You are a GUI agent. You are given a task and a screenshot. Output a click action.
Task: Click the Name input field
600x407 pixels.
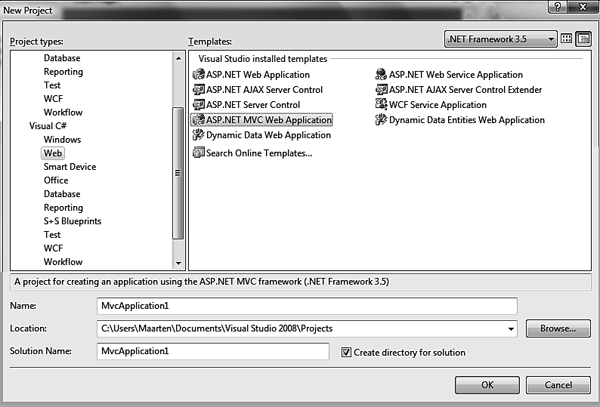[x=307, y=306]
